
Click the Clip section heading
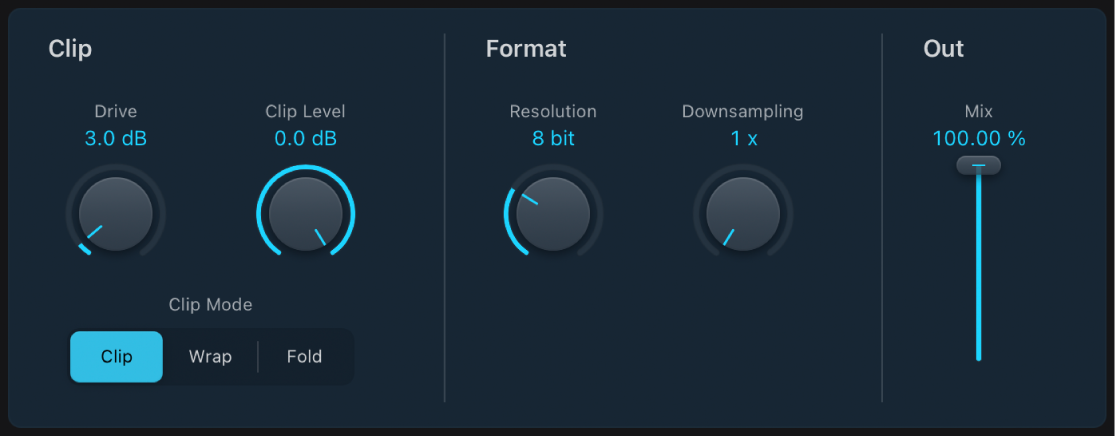70,48
